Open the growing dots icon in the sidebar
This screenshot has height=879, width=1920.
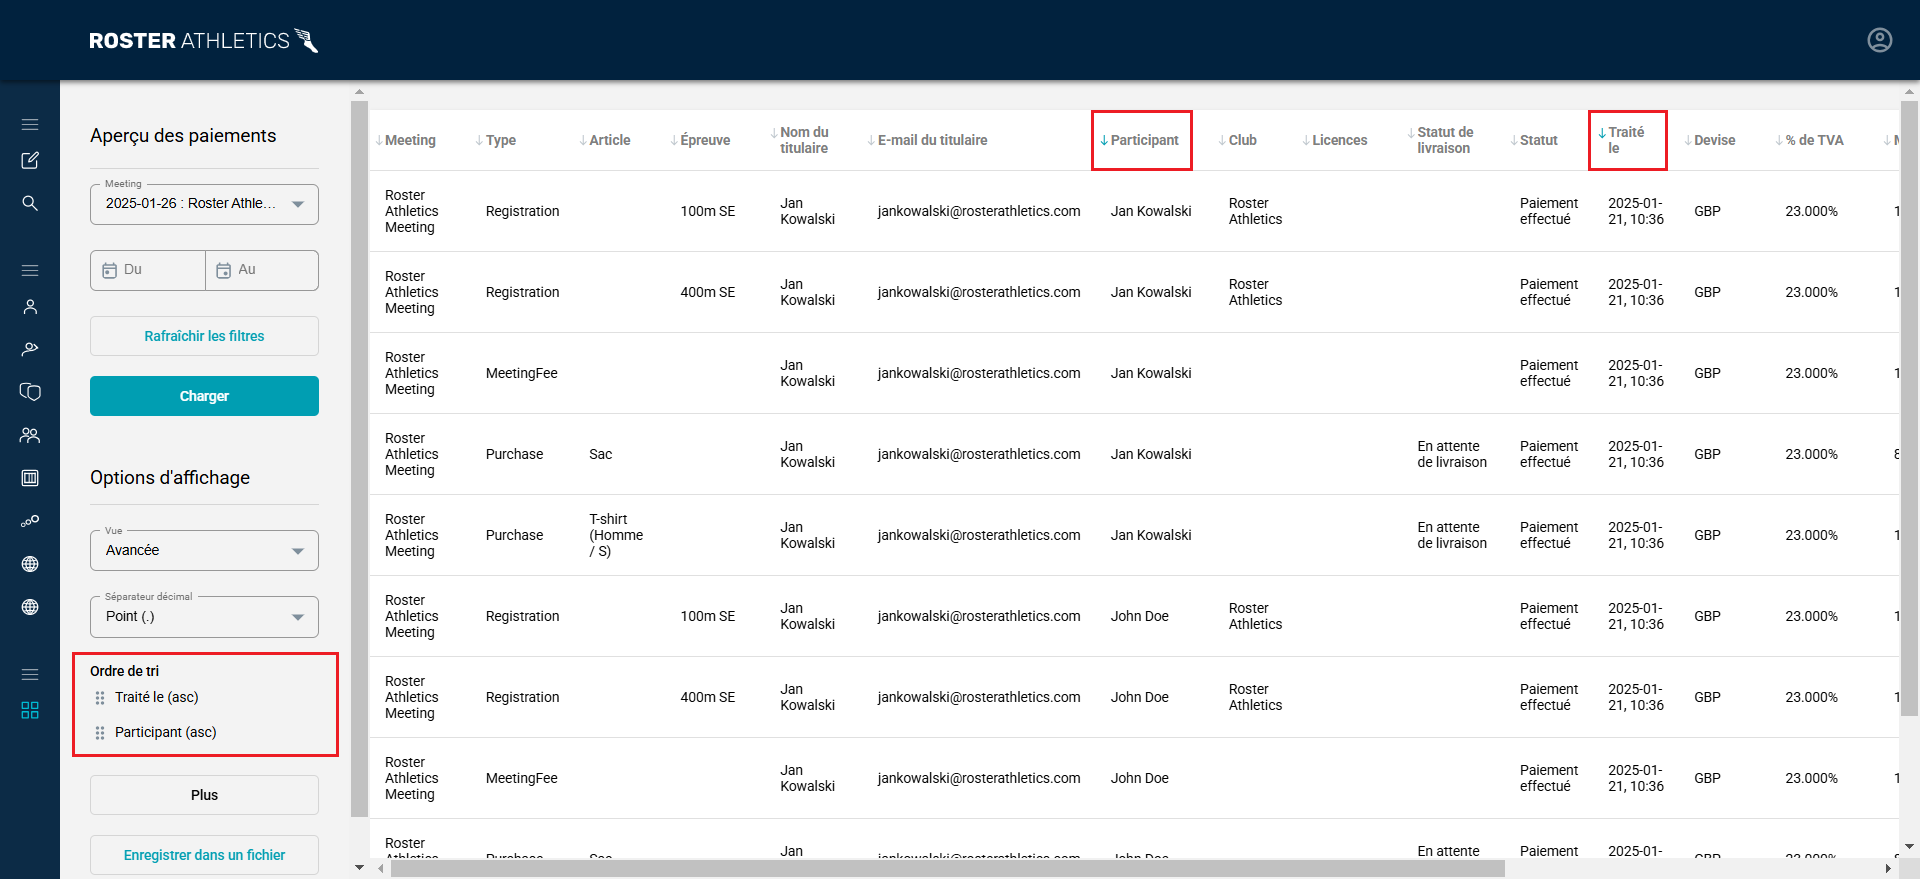point(30,521)
